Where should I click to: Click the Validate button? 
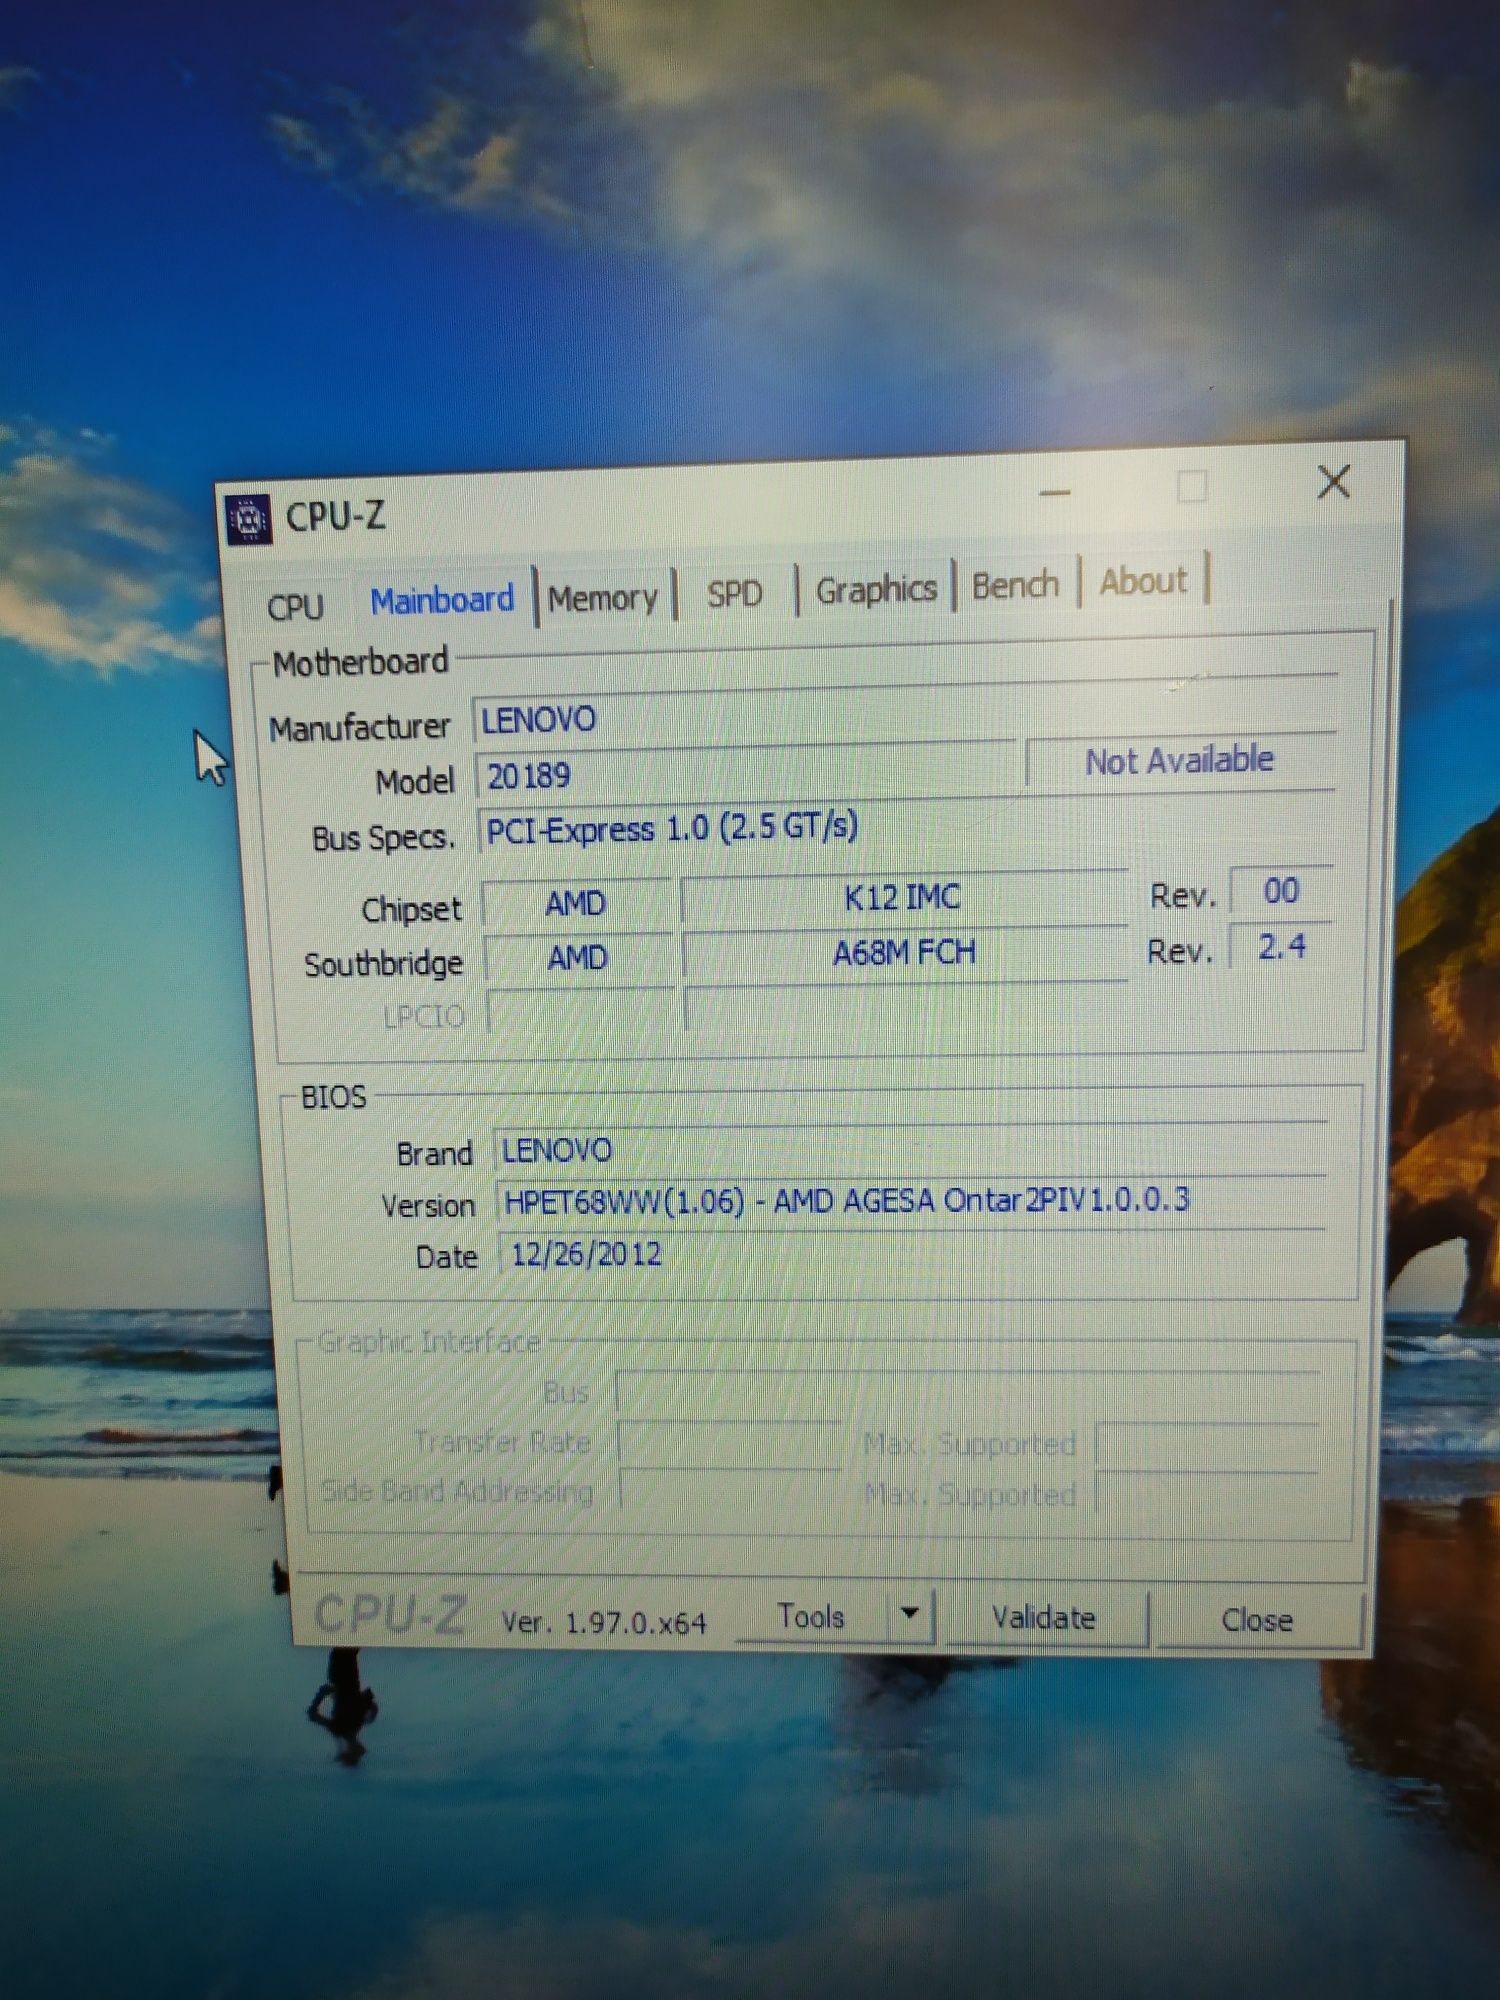tap(1043, 1618)
